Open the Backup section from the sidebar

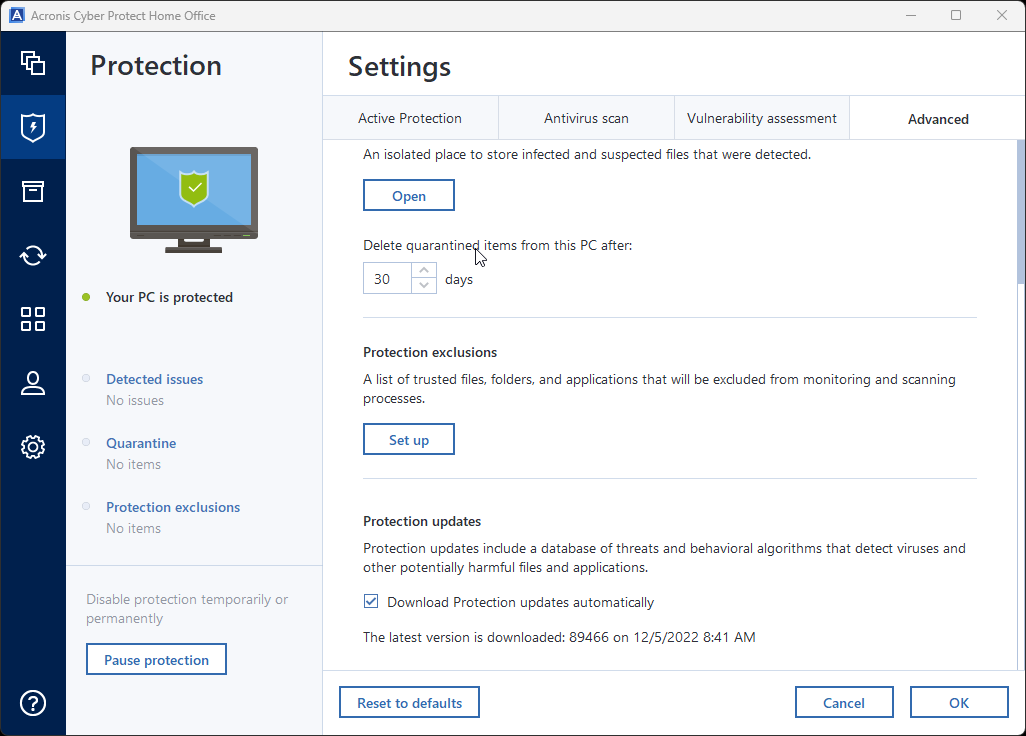(33, 63)
